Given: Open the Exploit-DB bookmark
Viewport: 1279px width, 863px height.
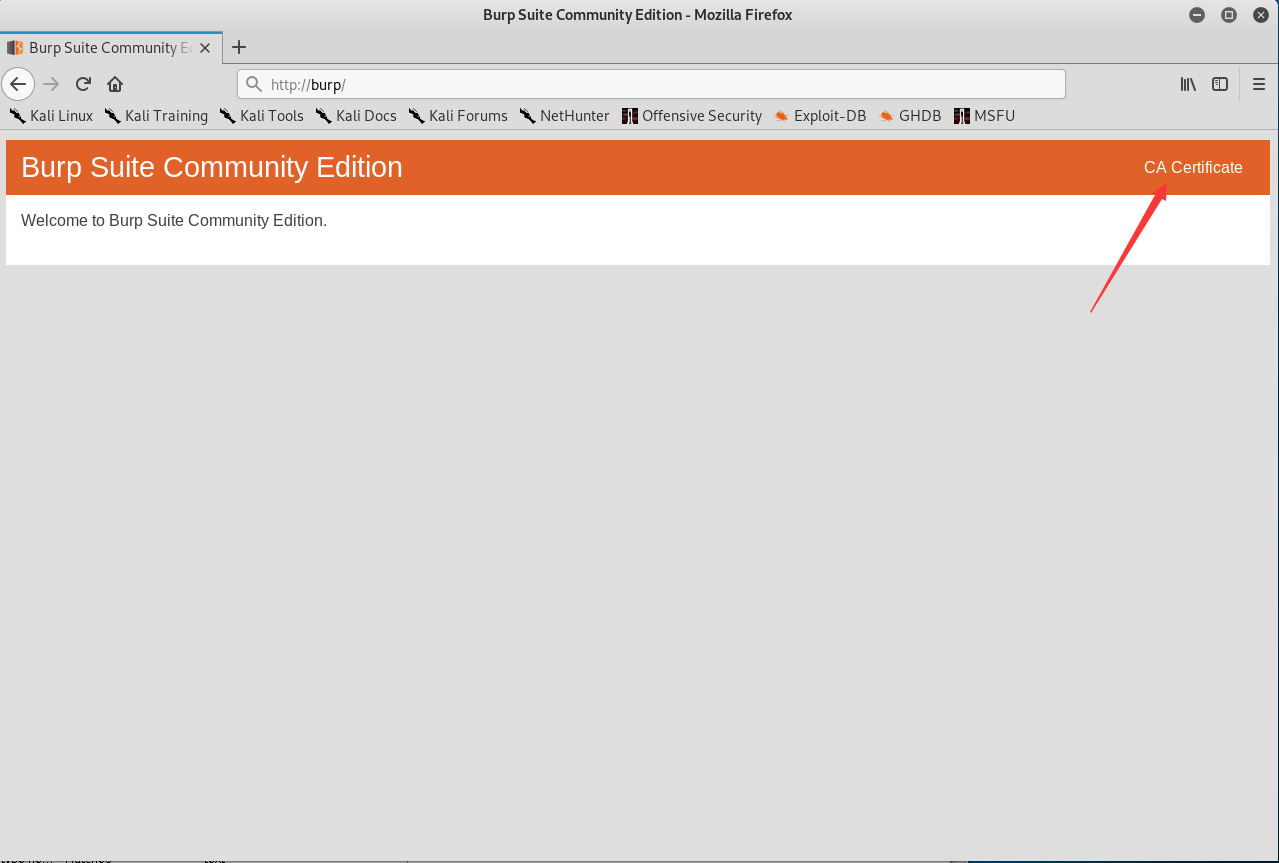Looking at the screenshot, I should point(820,116).
